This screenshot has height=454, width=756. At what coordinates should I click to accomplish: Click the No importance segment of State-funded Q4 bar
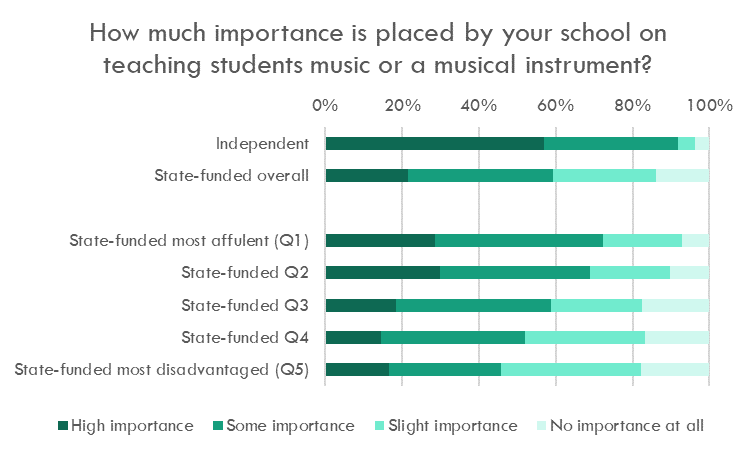677,337
